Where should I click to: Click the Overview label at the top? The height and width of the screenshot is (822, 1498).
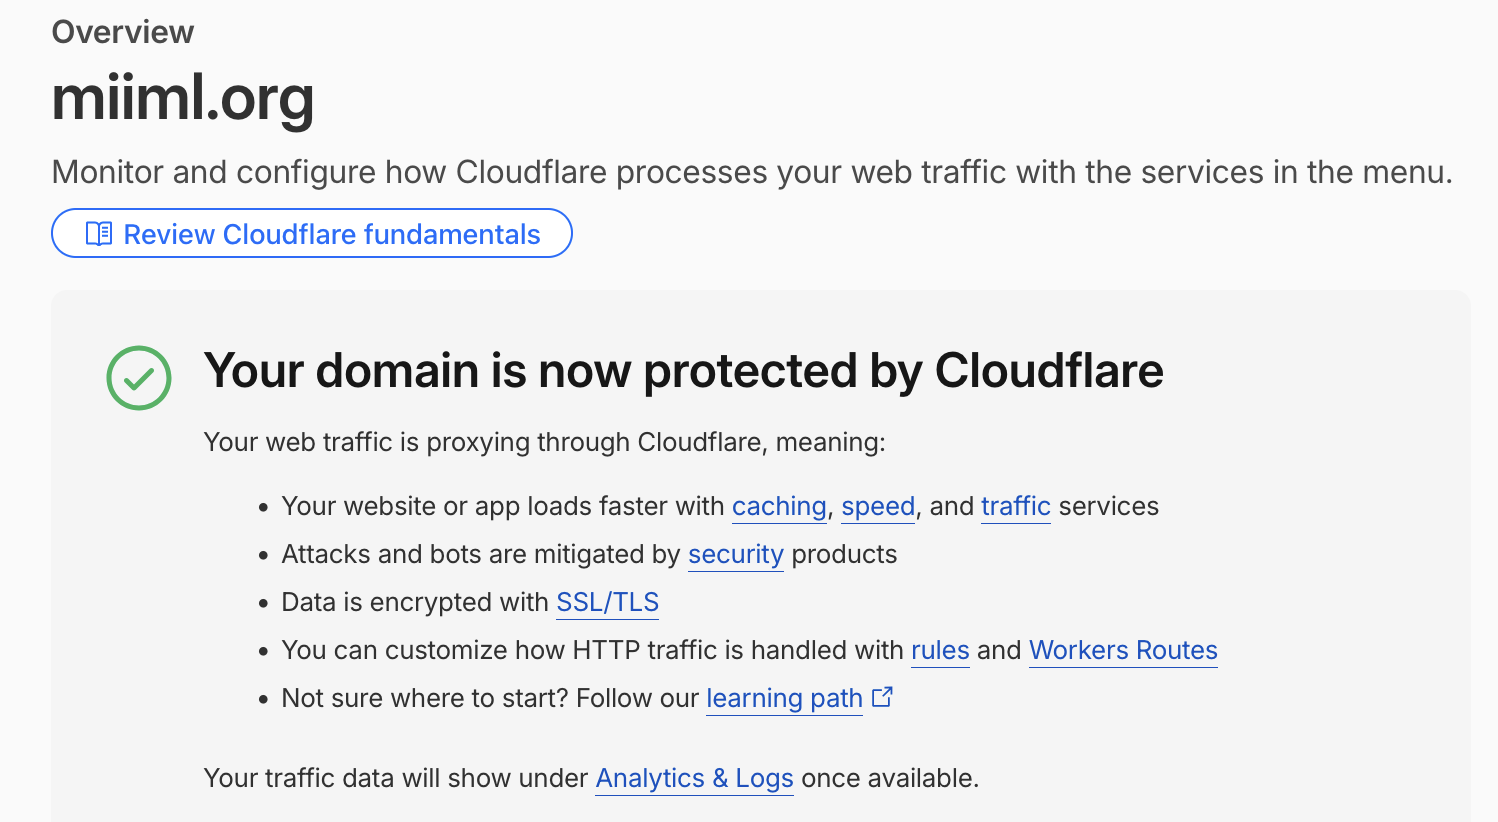(123, 32)
